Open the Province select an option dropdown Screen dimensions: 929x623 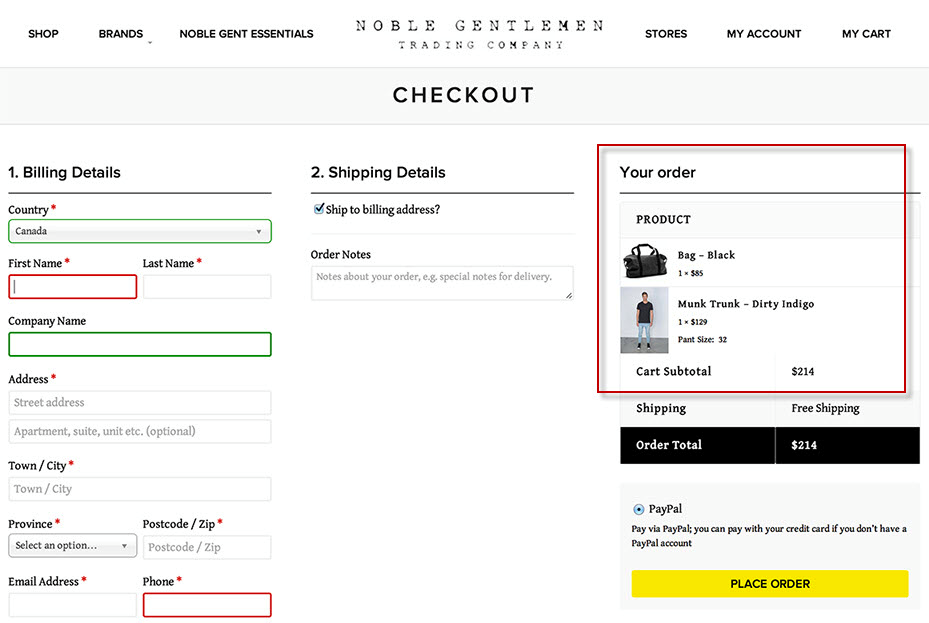click(72, 545)
